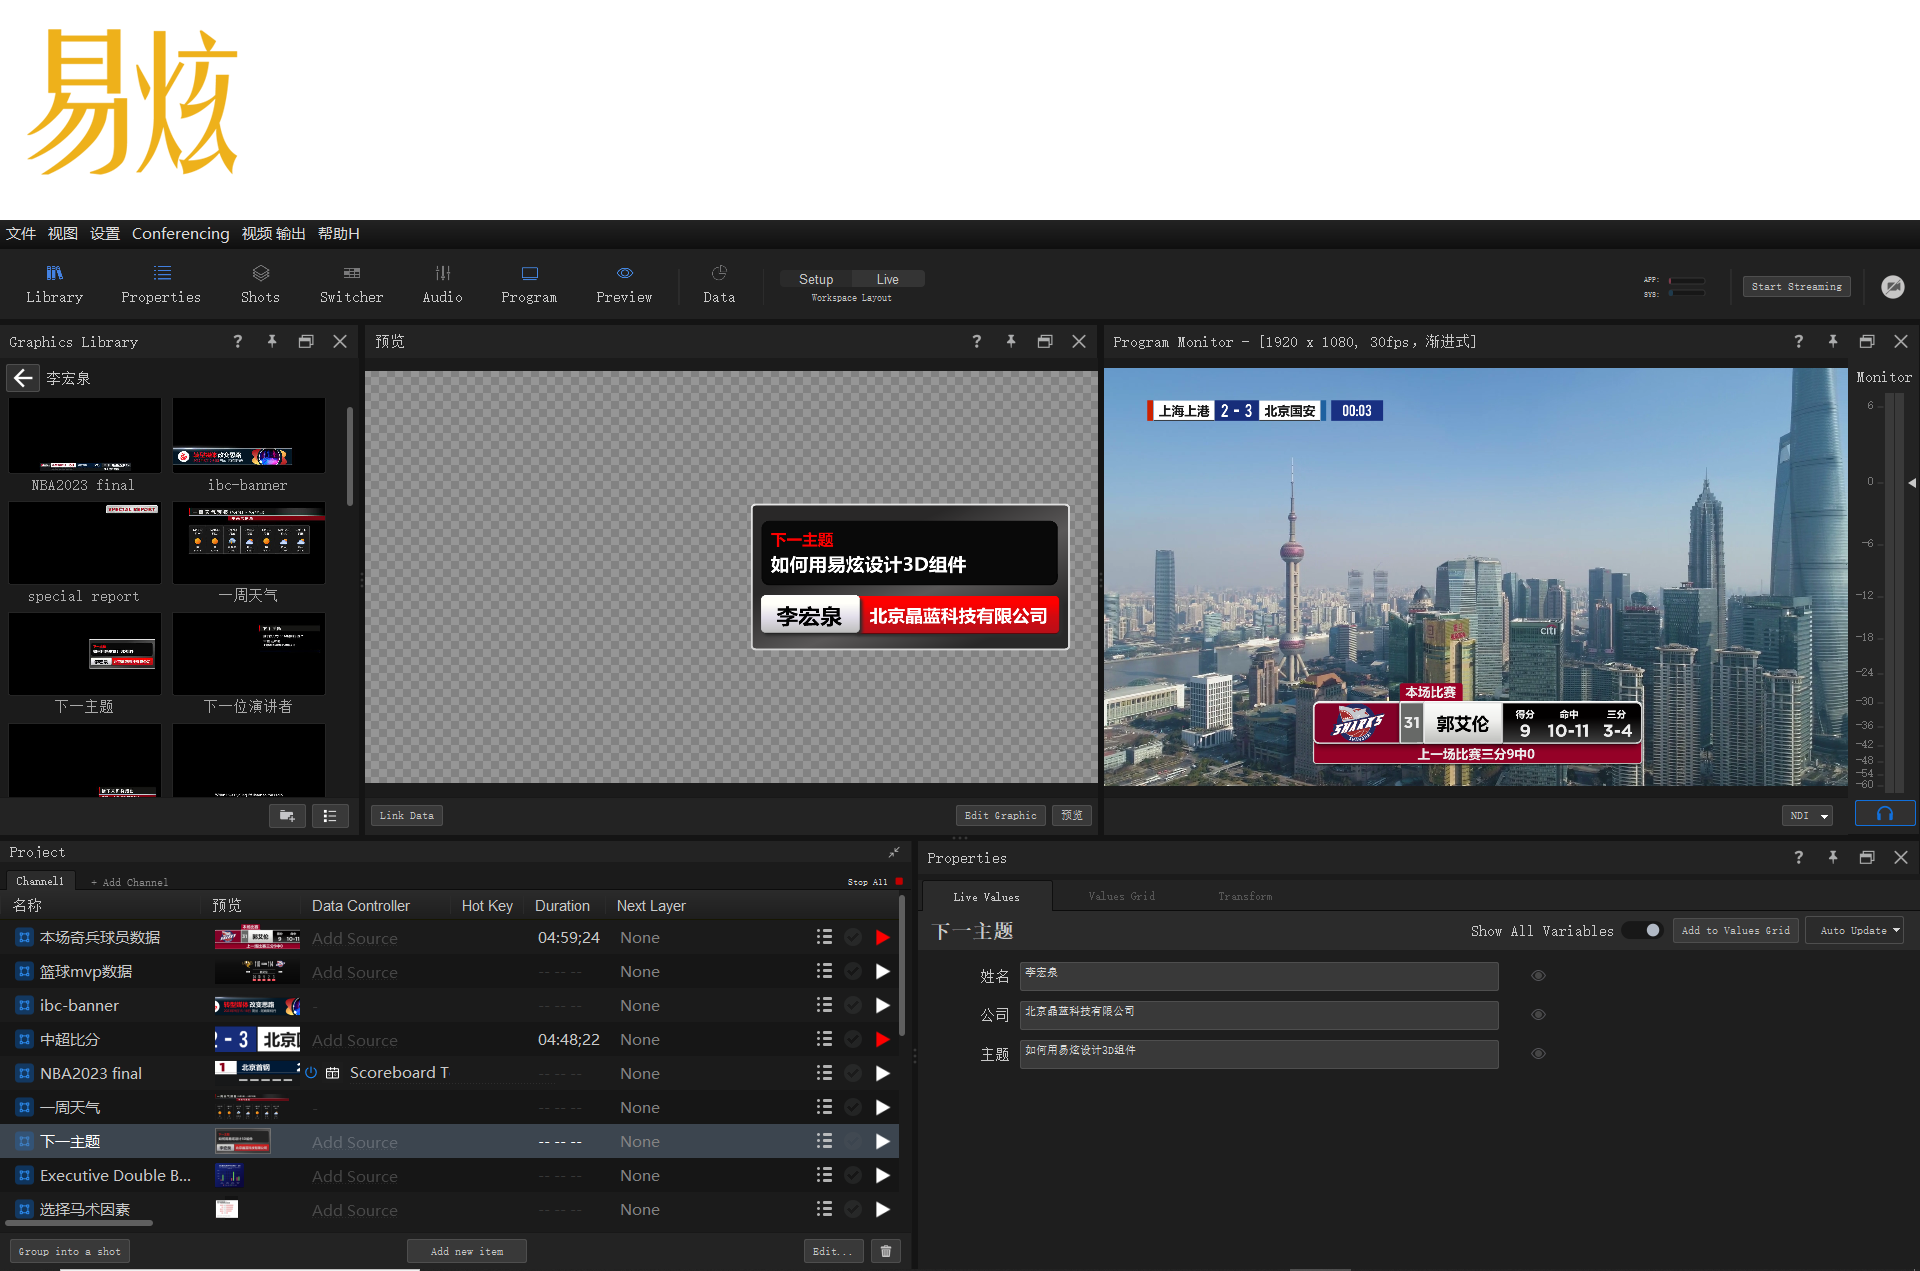
Task: Click the collapse icon in Project panel header
Action: (x=894, y=852)
